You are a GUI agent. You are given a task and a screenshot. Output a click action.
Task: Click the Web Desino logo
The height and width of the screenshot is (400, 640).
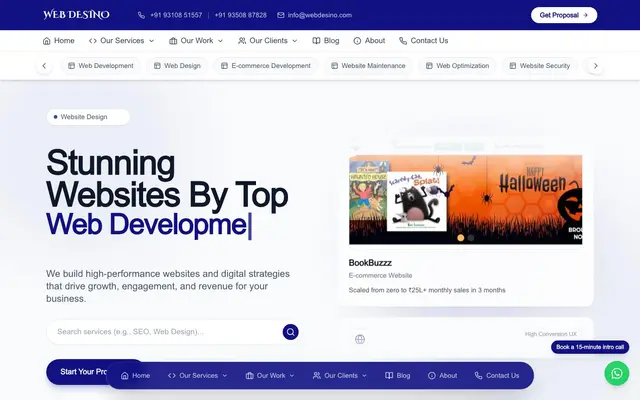[x=76, y=15]
